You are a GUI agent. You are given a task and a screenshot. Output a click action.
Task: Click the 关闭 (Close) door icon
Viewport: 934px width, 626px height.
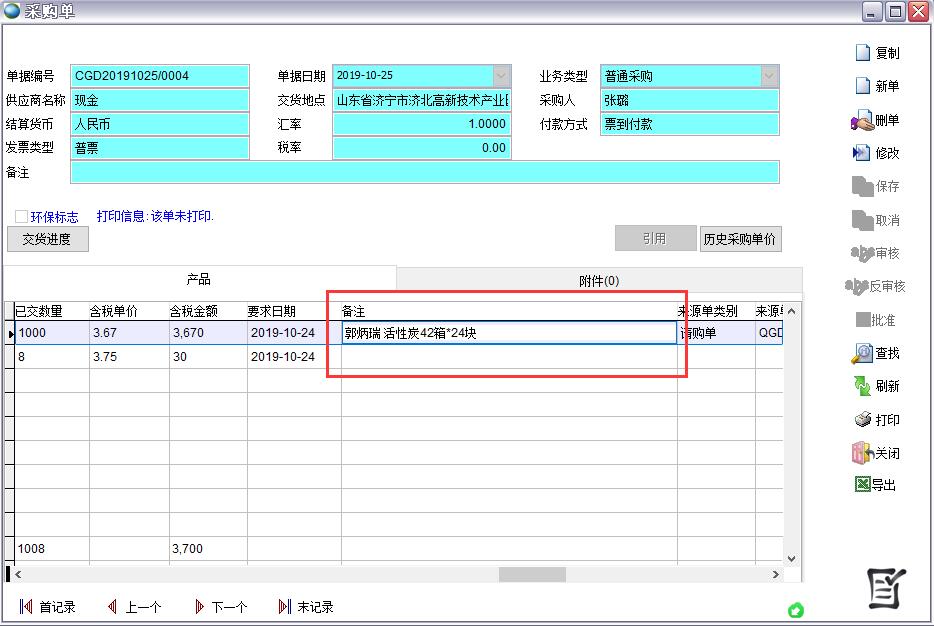tap(862, 453)
